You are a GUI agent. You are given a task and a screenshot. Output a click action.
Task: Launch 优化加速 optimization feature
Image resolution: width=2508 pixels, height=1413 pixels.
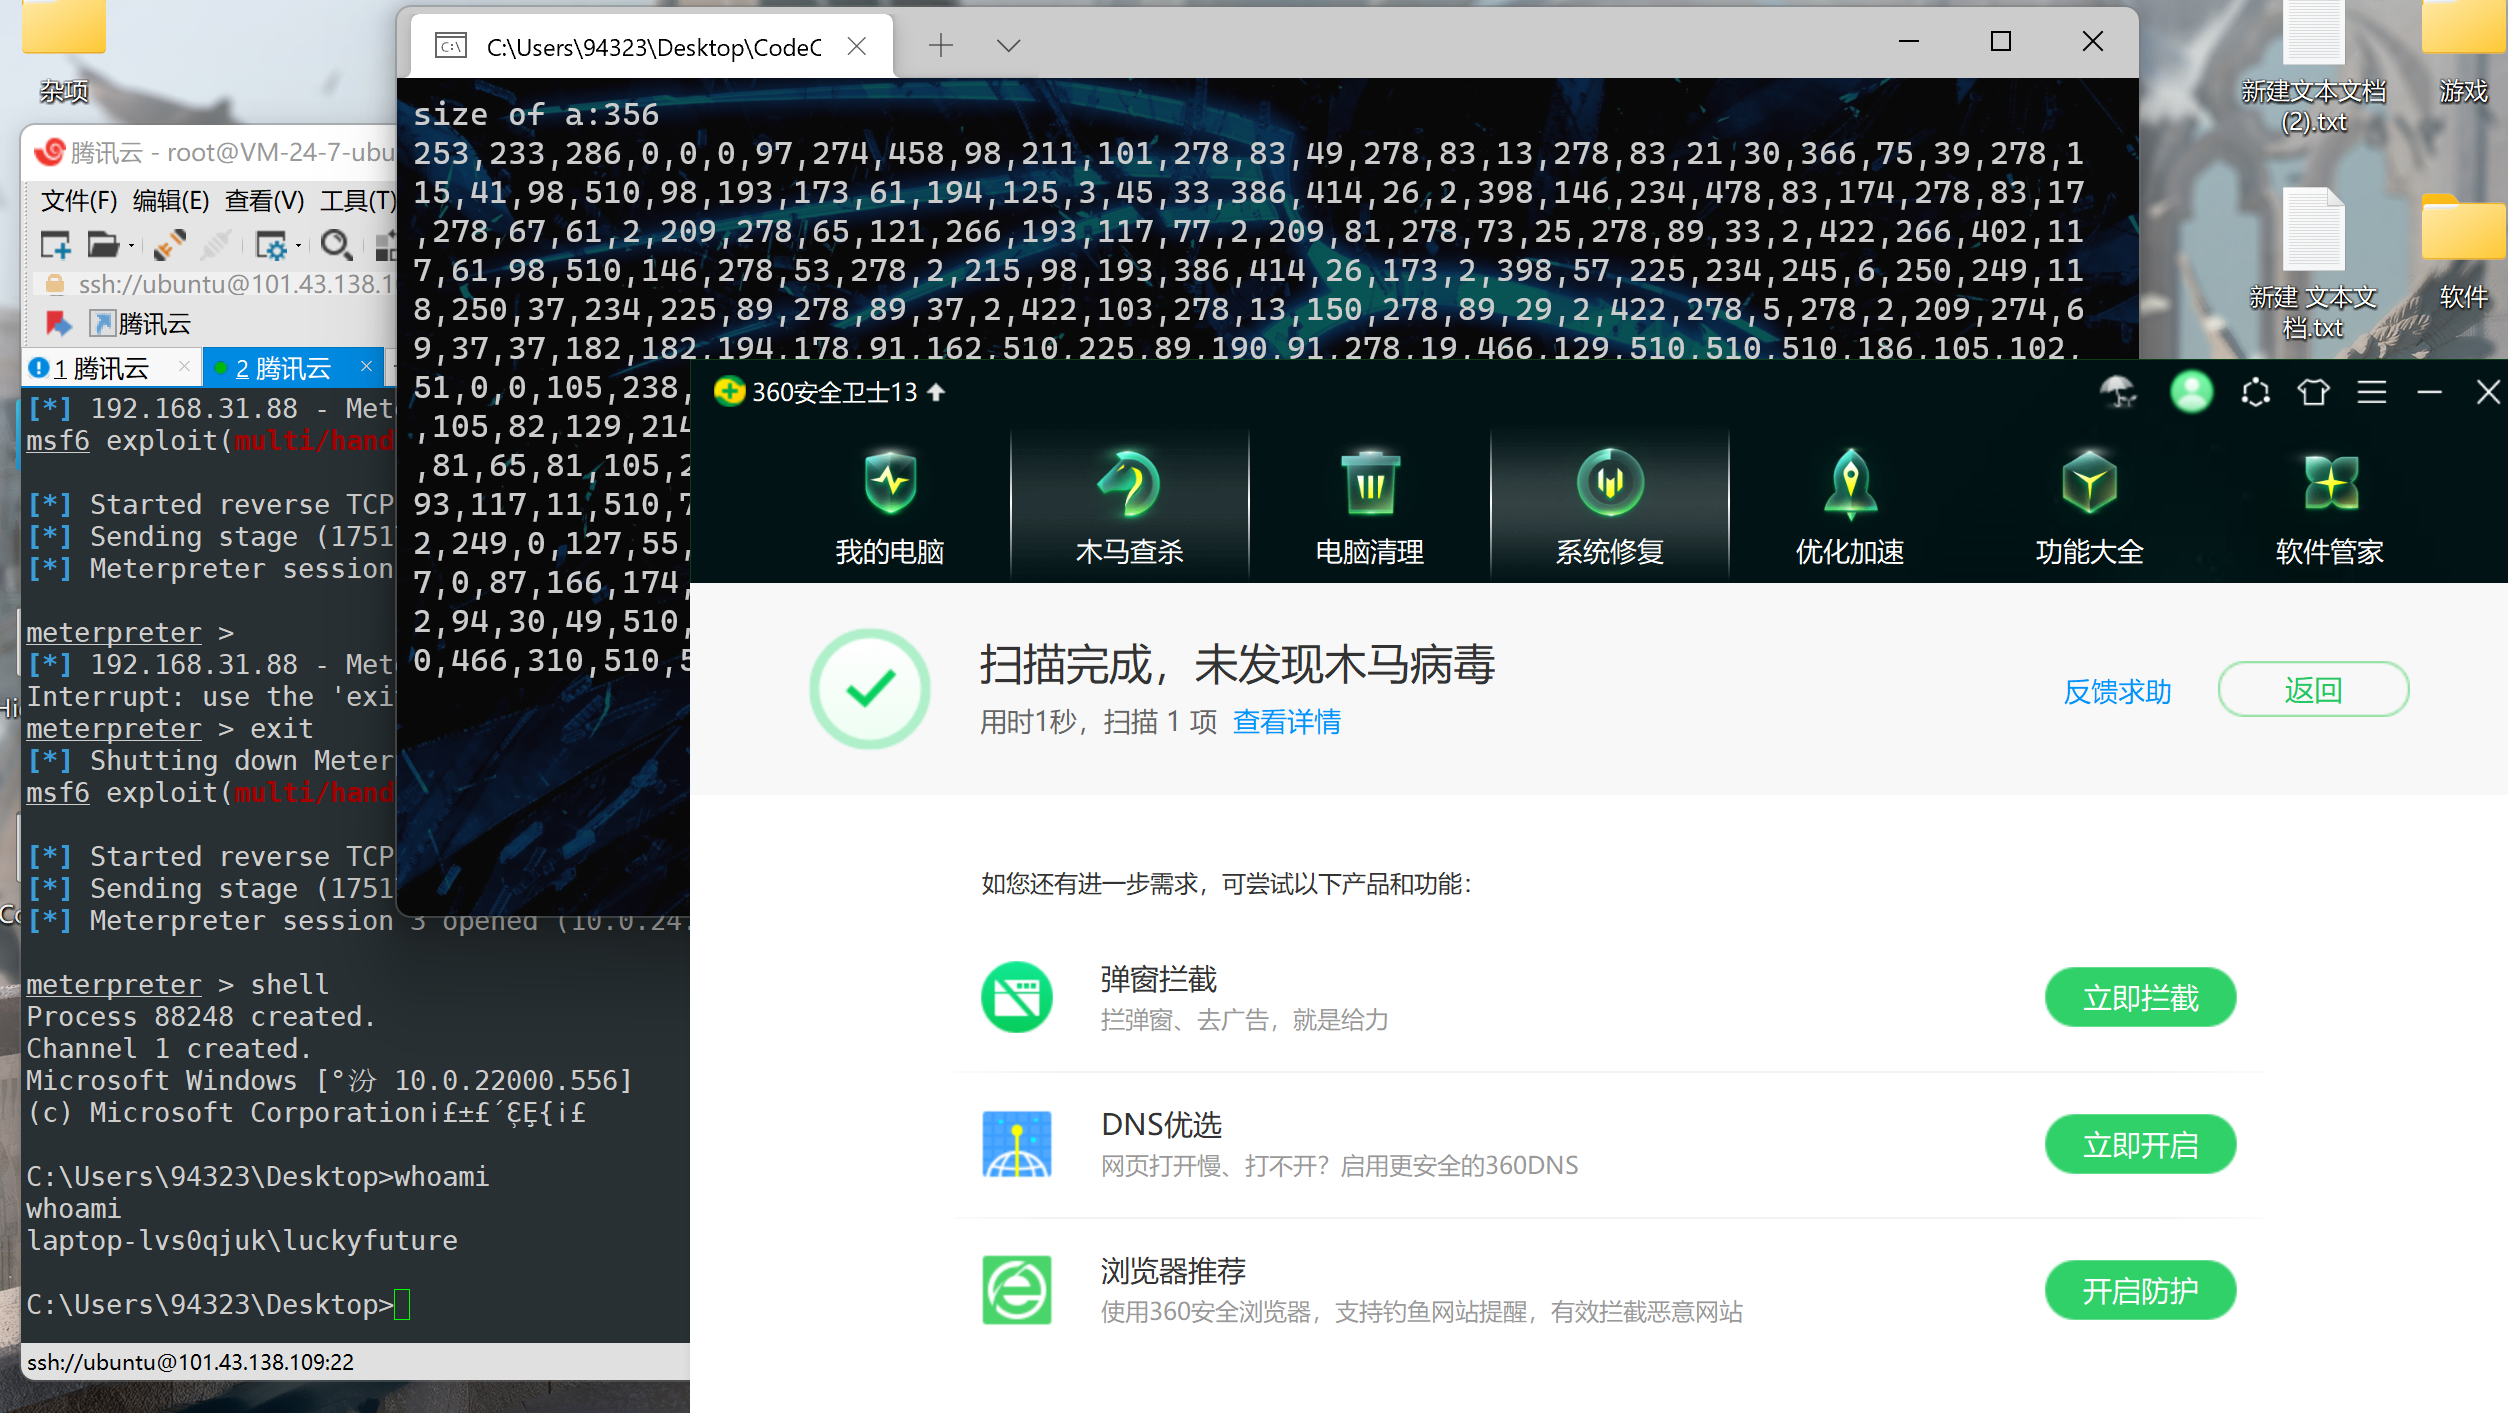[x=1848, y=505]
